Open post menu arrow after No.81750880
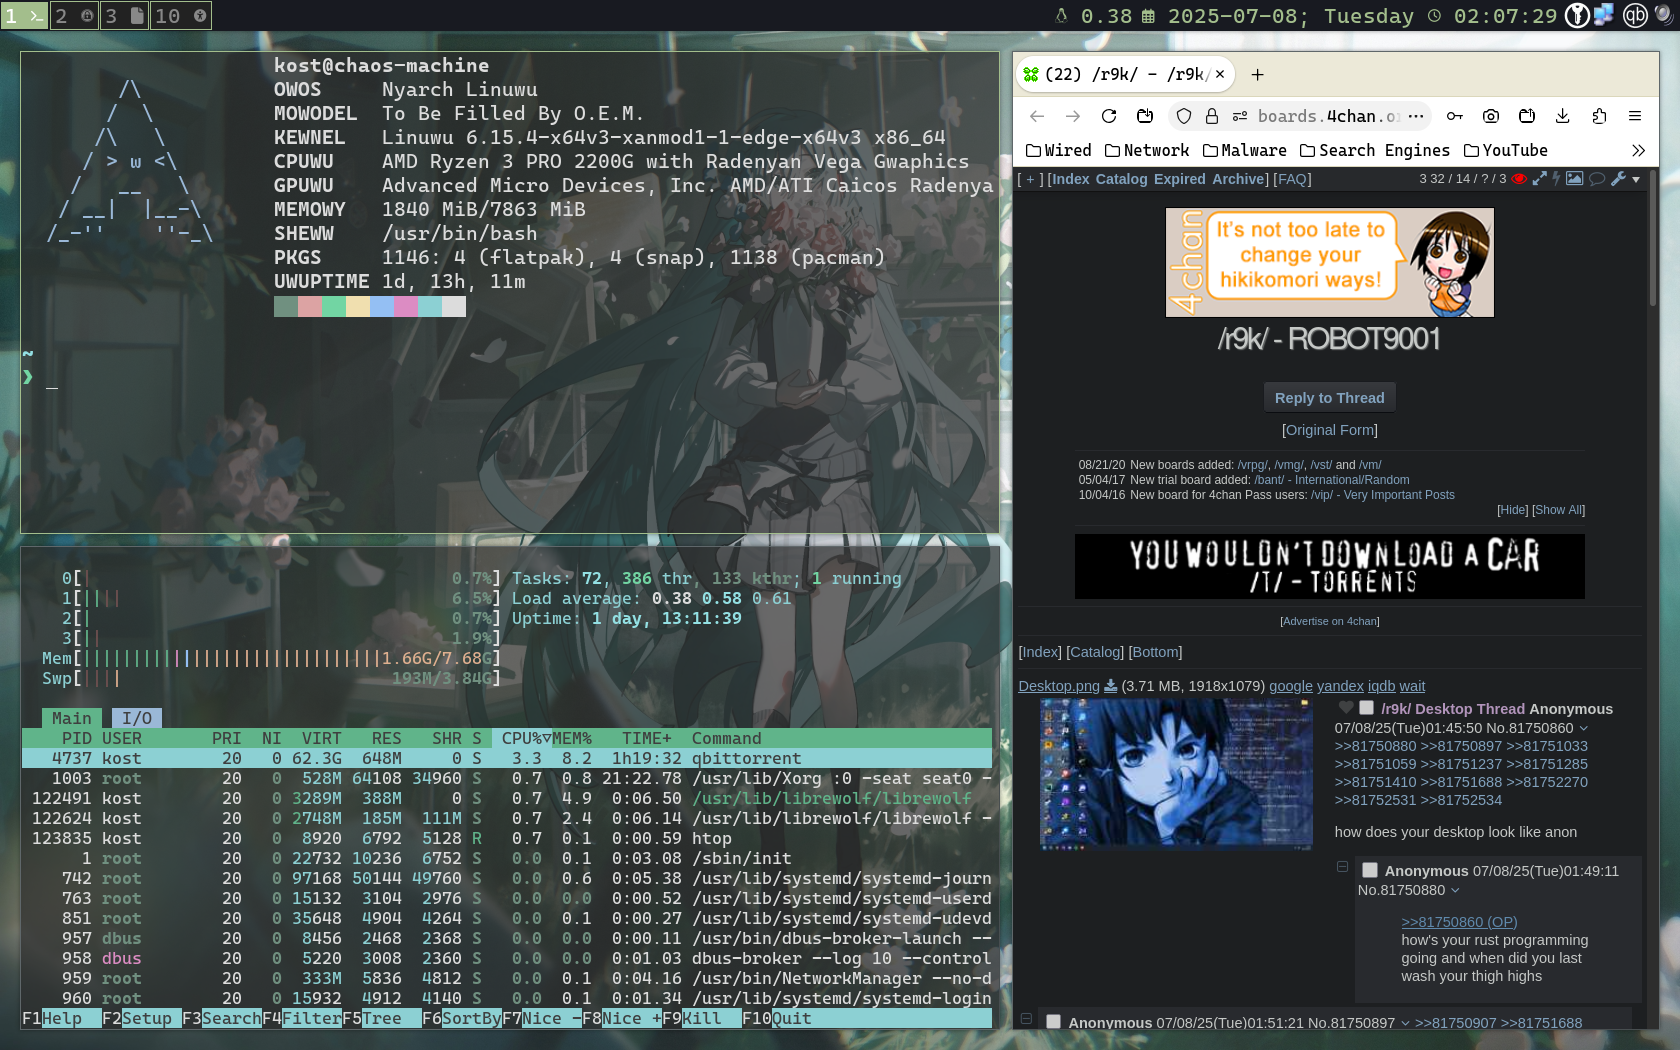 (x=1455, y=890)
